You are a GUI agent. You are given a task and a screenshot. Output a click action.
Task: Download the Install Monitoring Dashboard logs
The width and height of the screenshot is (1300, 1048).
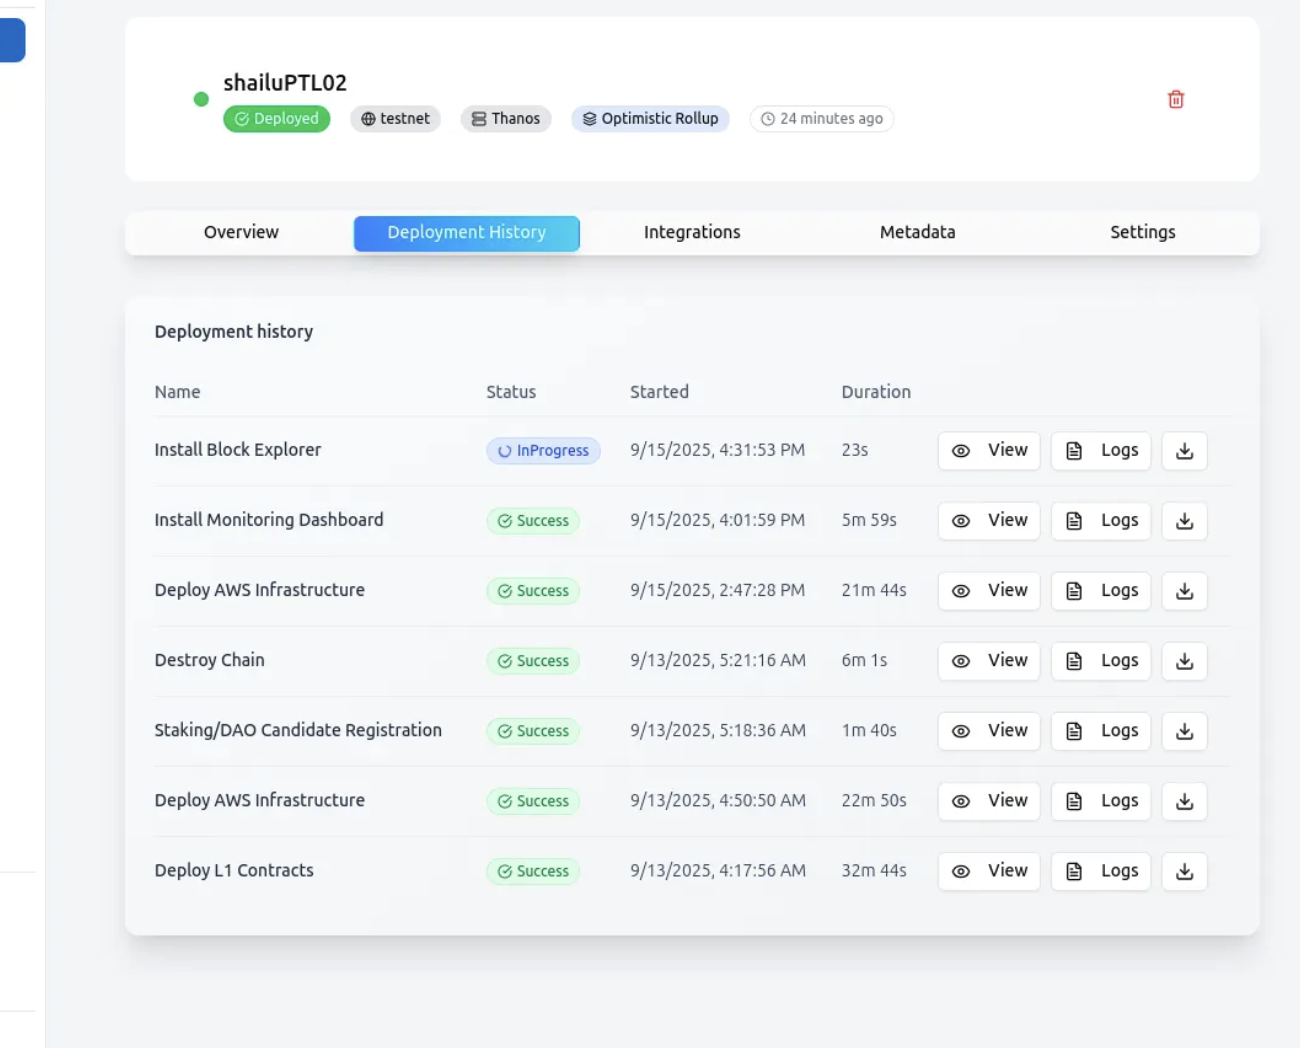pos(1184,521)
